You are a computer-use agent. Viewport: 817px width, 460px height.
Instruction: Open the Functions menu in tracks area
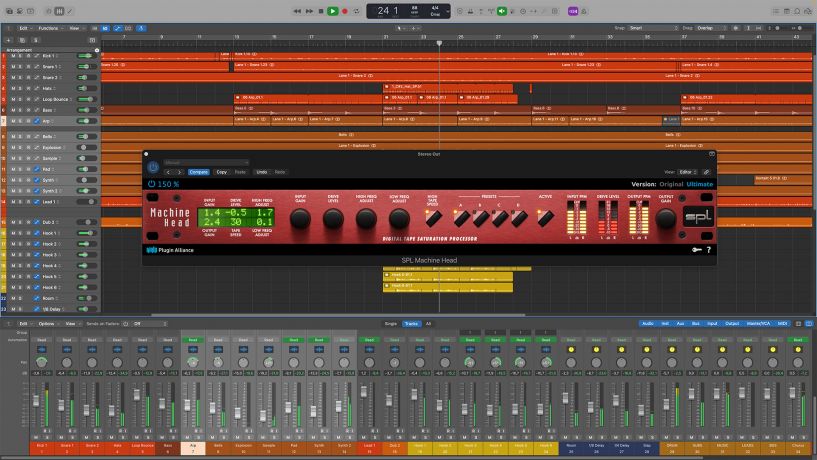tap(48, 28)
